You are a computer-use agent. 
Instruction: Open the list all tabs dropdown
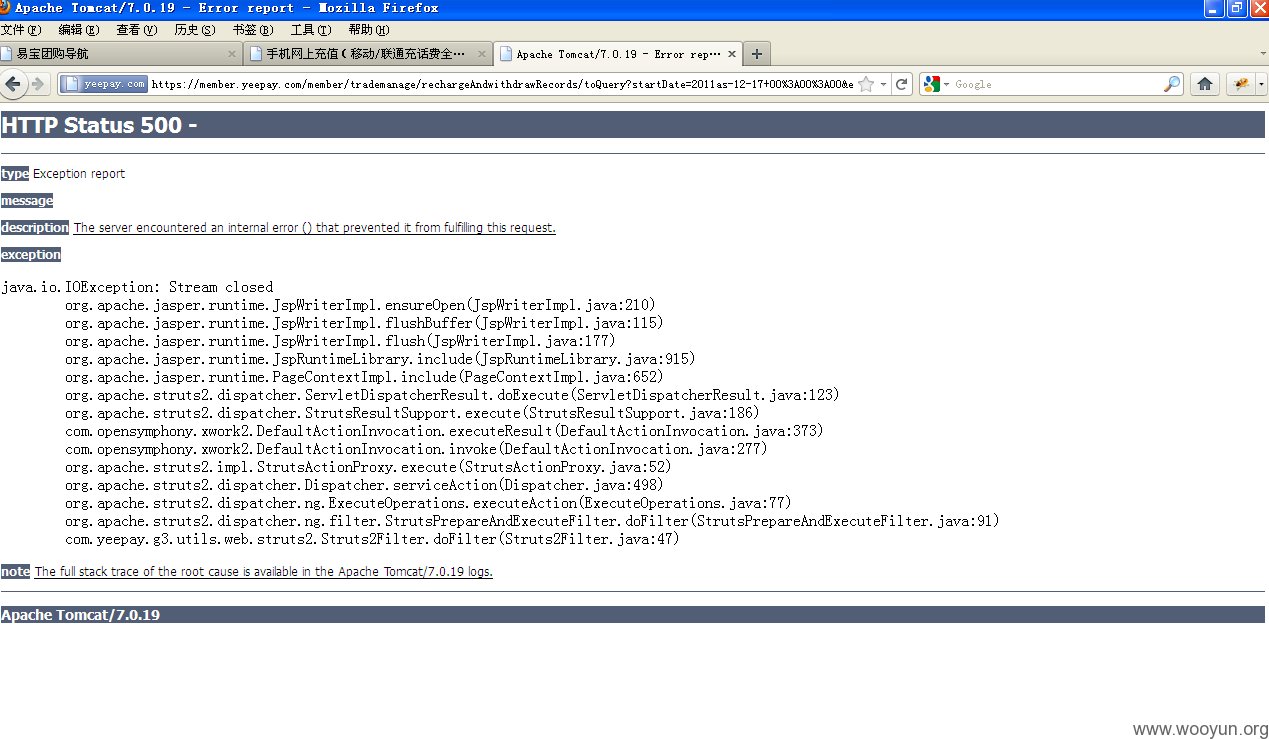(1261, 53)
